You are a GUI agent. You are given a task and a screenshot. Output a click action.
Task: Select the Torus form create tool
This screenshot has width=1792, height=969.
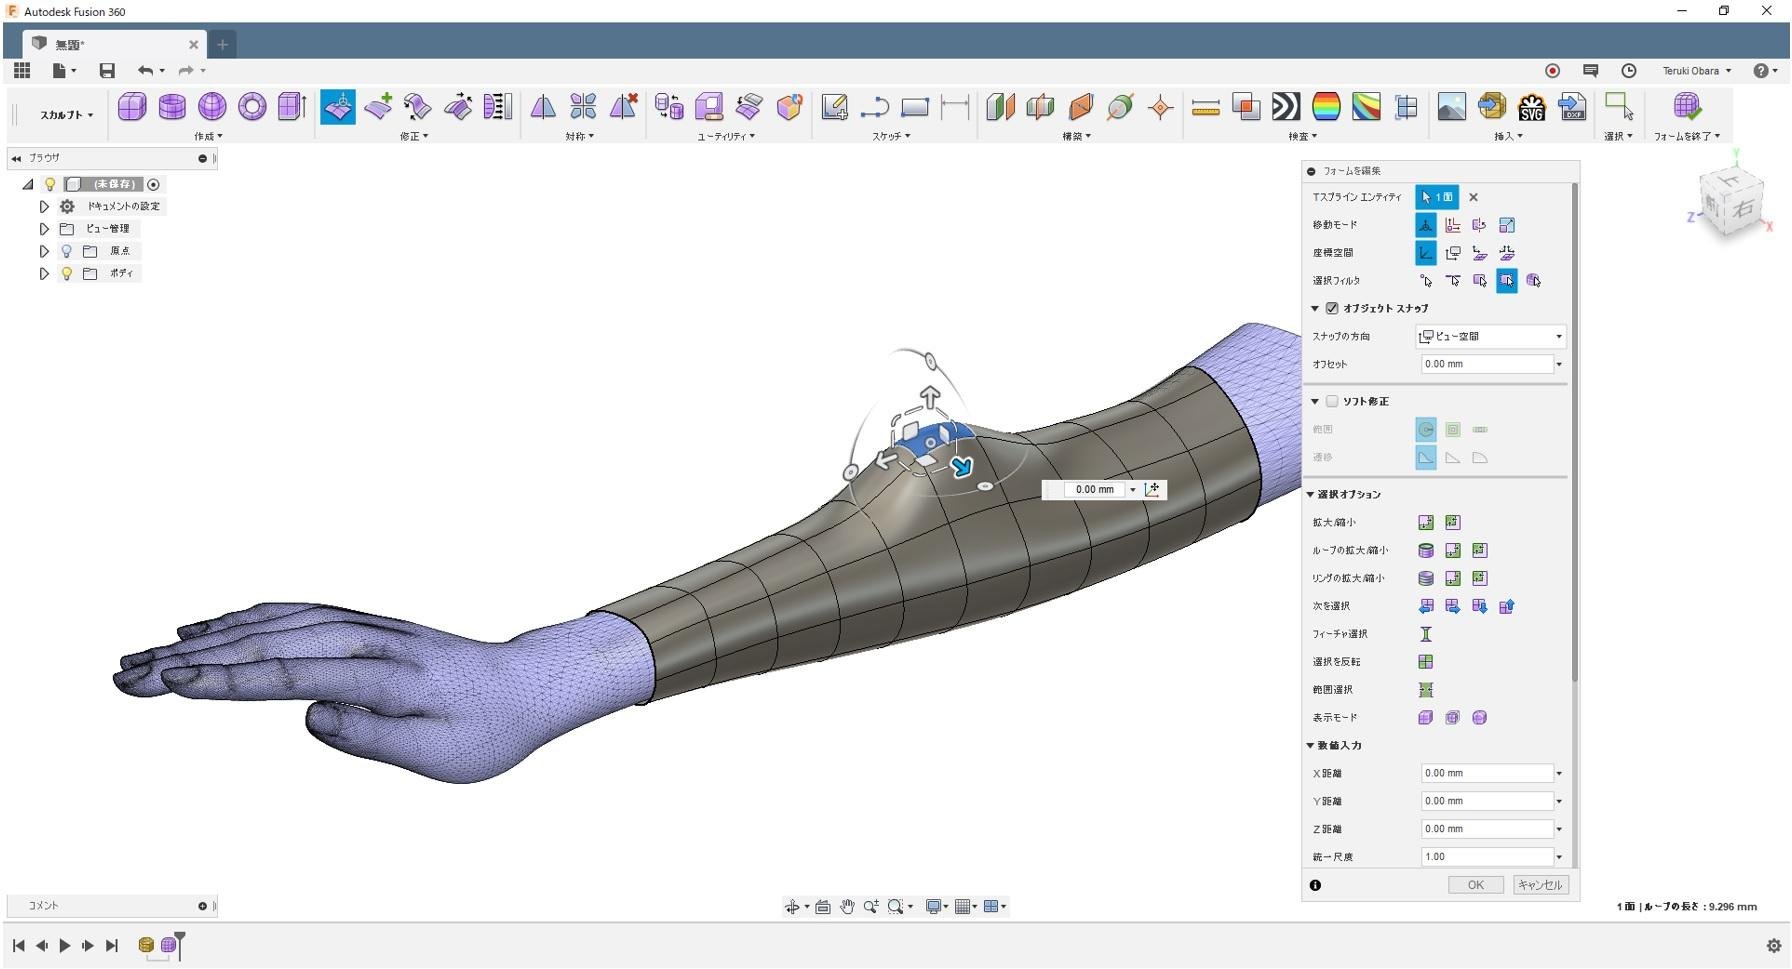(x=252, y=106)
